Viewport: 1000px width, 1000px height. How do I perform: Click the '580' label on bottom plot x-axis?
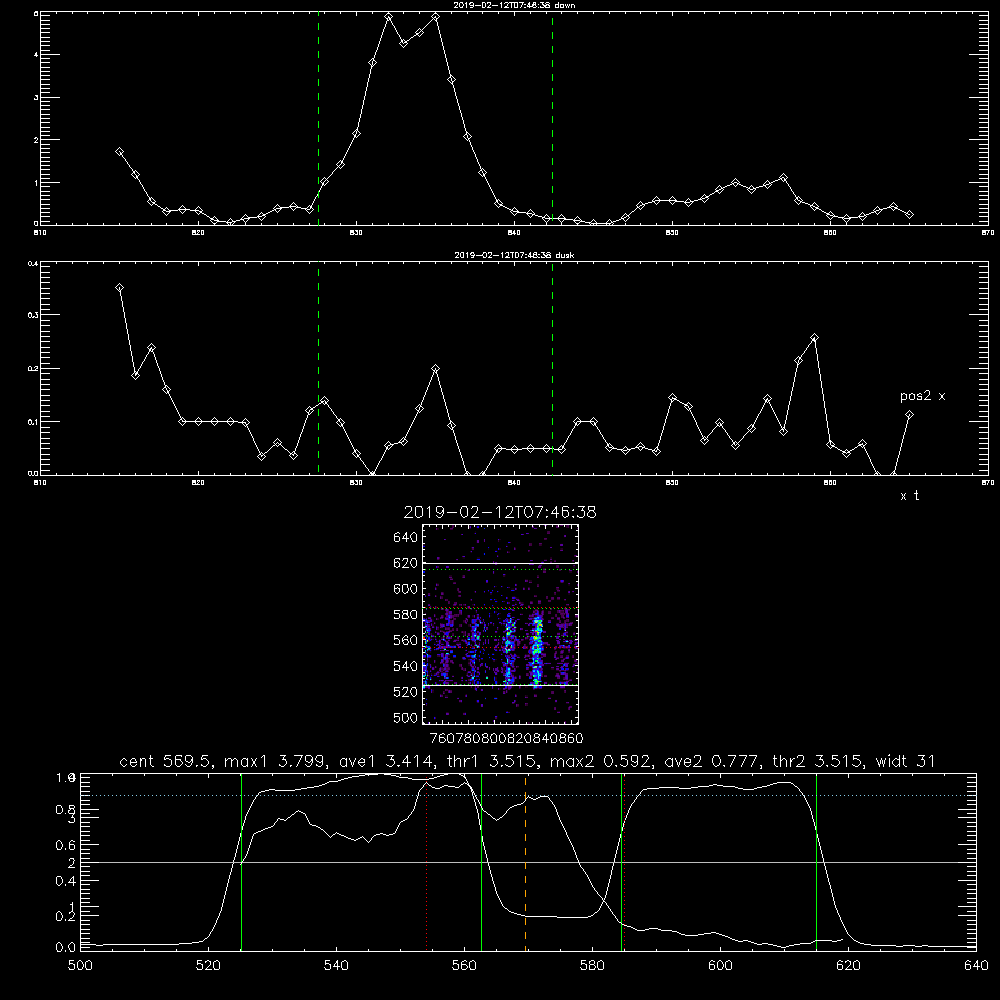pyautogui.click(x=592, y=965)
